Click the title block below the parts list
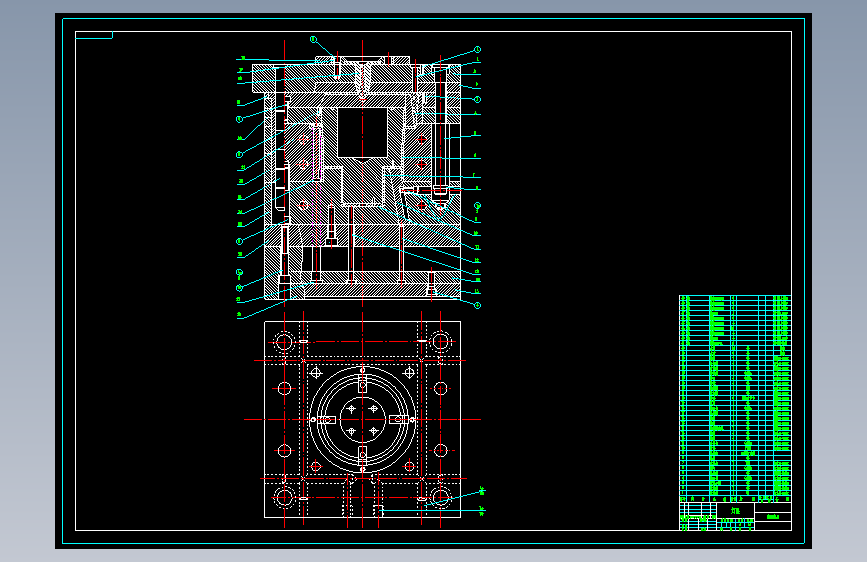867x562 pixels. [x=735, y=517]
